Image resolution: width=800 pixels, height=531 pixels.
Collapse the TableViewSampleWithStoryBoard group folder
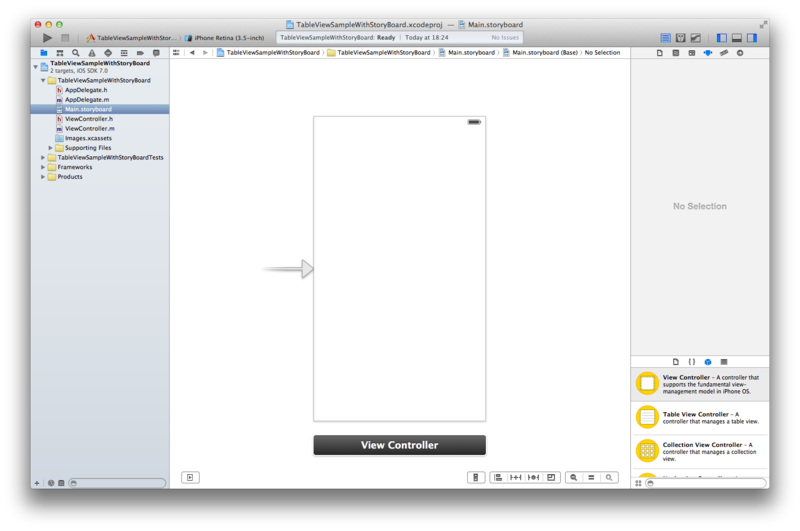click(43, 81)
